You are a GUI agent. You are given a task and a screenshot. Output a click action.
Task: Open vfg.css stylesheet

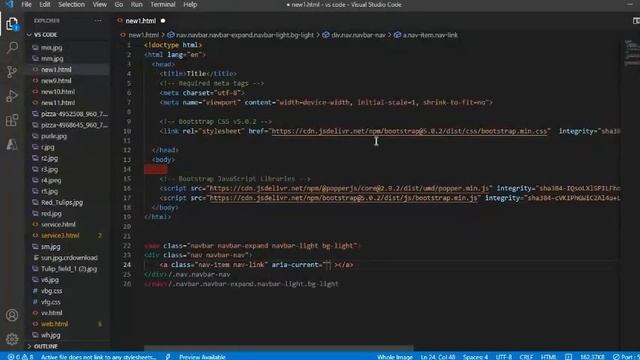click(x=51, y=302)
